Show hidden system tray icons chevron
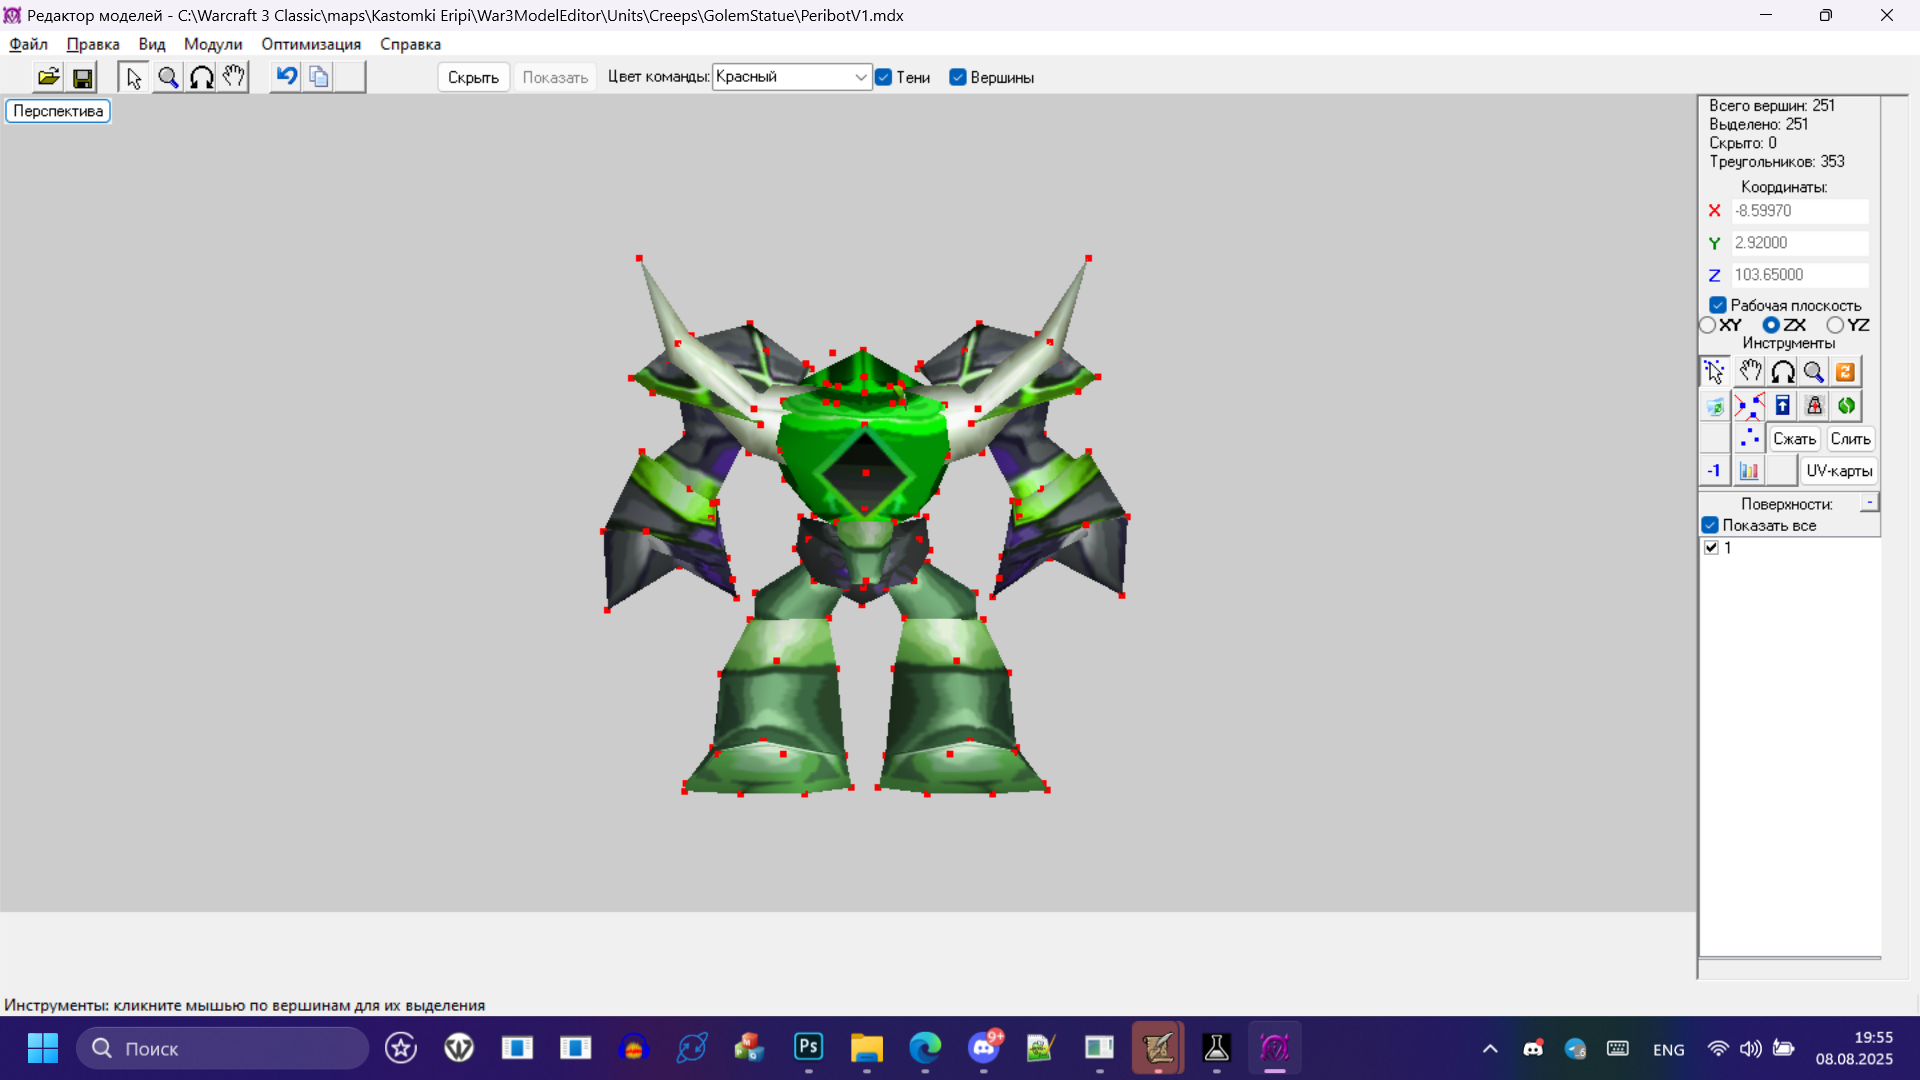Viewport: 1920px width, 1080px height. 1490,1049
